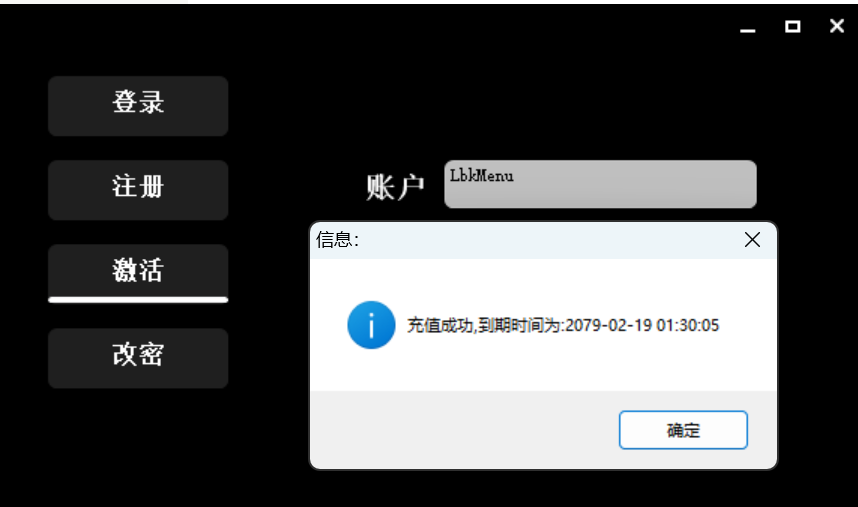The image size is (858, 507).
Task: Confirm the message with the 确定 button
Action: tap(683, 430)
